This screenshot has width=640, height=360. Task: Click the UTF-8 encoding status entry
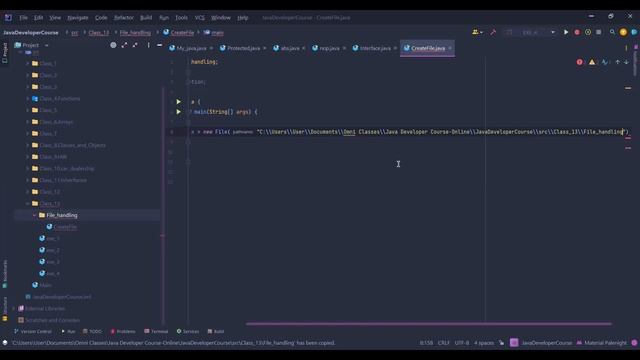(x=462, y=343)
